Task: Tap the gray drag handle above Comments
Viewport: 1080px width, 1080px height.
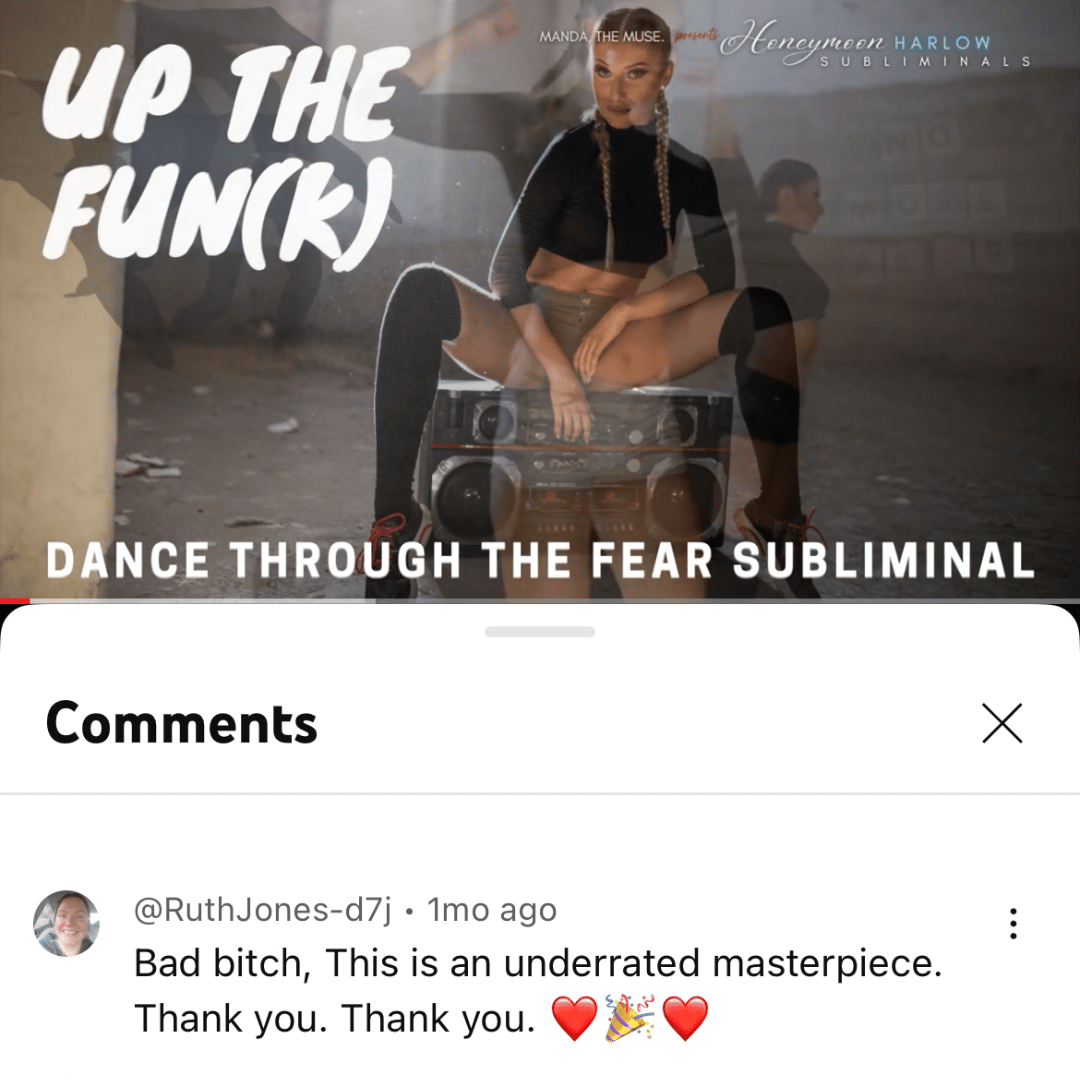Action: click(540, 632)
